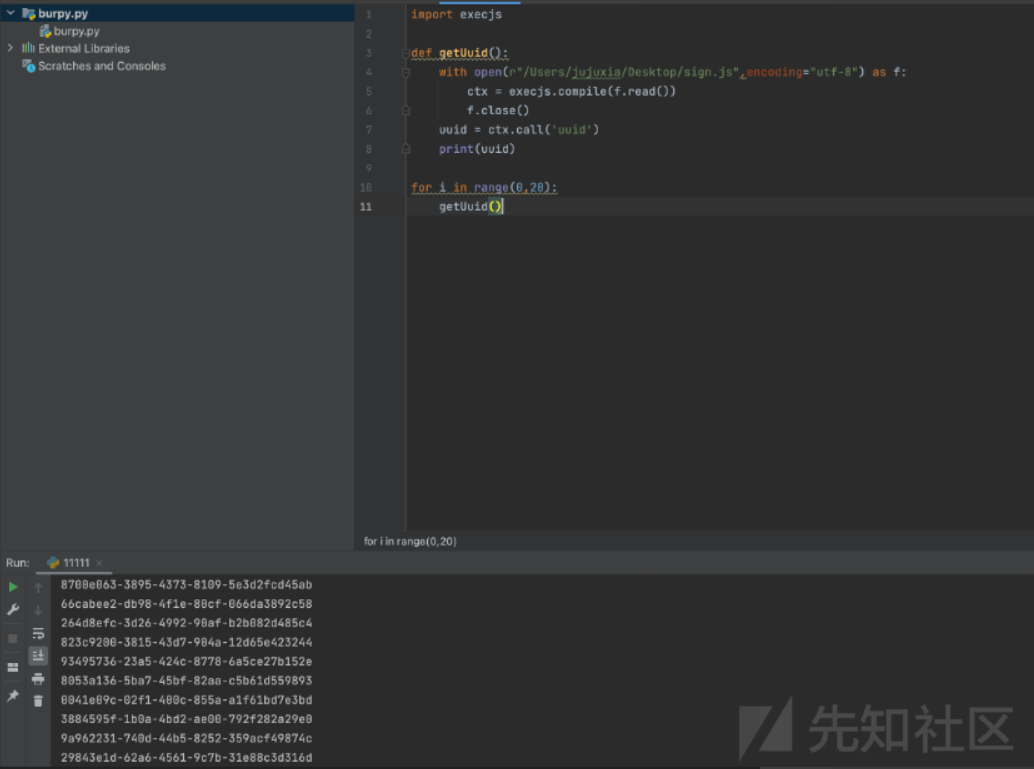
Task: Click the Scratches and Consoles icon
Action: click(28, 66)
